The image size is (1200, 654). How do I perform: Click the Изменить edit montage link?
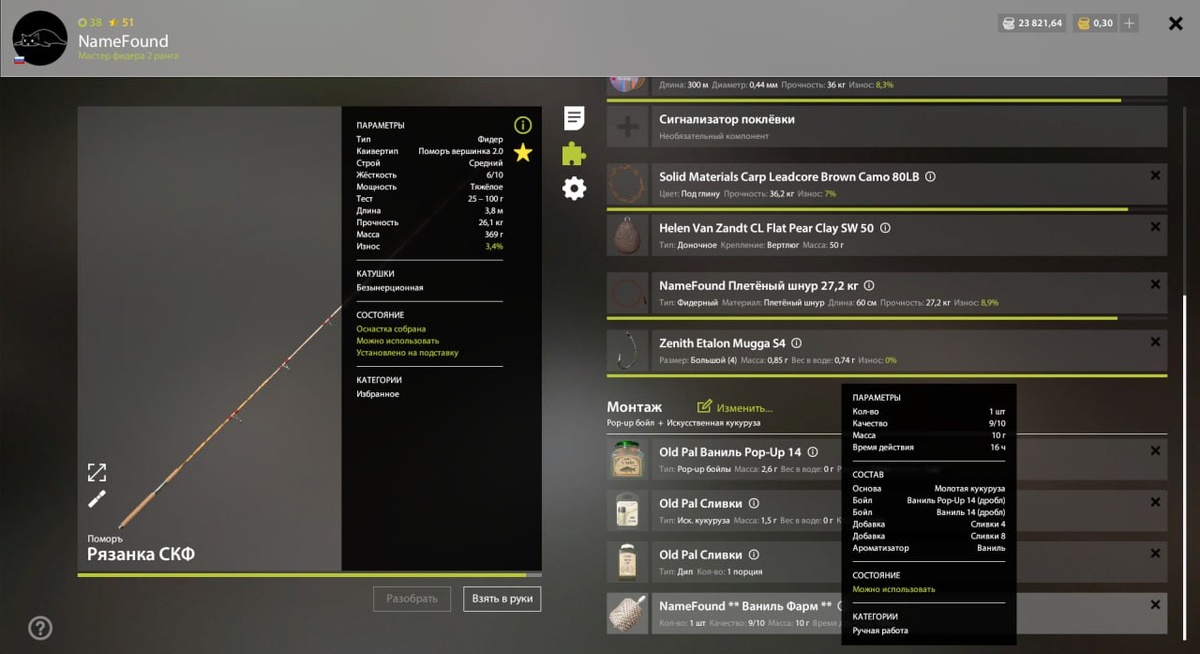(x=735, y=408)
